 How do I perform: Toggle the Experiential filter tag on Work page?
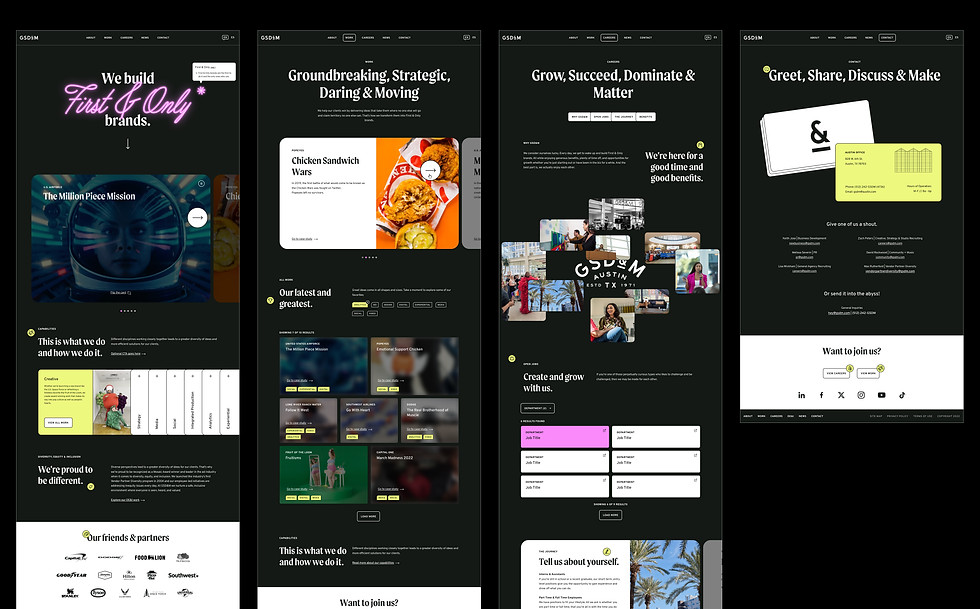422,305
